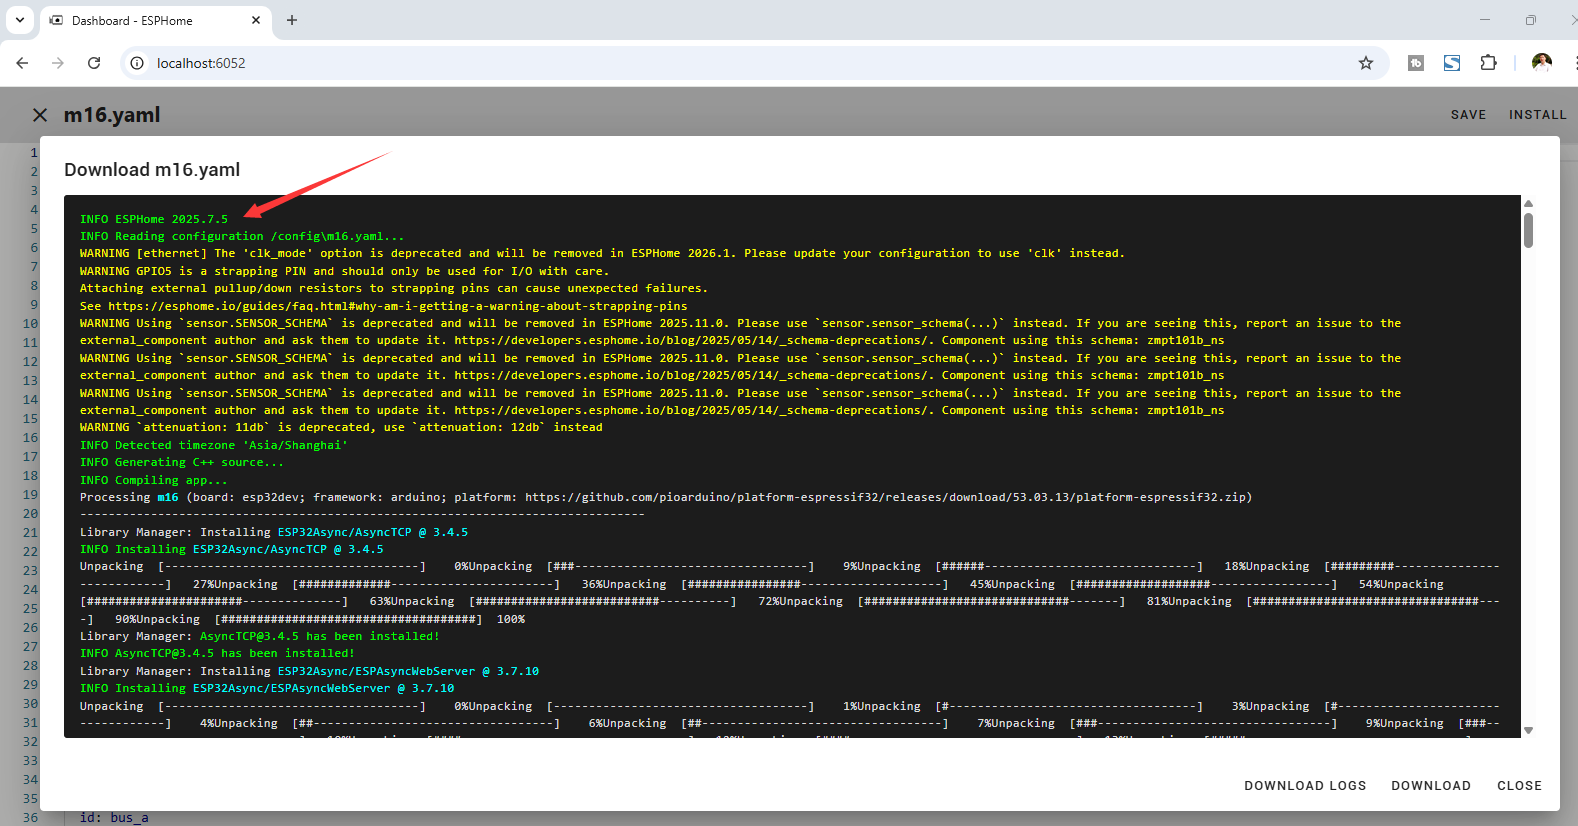The width and height of the screenshot is (1578, 826).
Task: Open a new browser tab
Action: coord(292,20)
